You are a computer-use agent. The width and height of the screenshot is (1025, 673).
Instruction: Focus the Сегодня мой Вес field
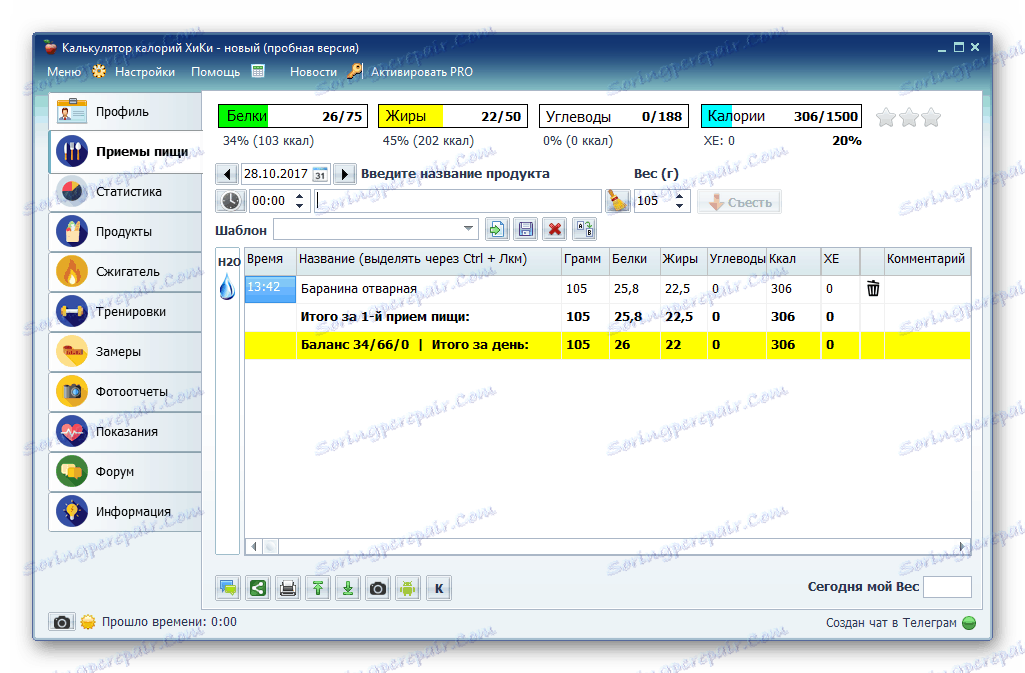click(947, 587)
